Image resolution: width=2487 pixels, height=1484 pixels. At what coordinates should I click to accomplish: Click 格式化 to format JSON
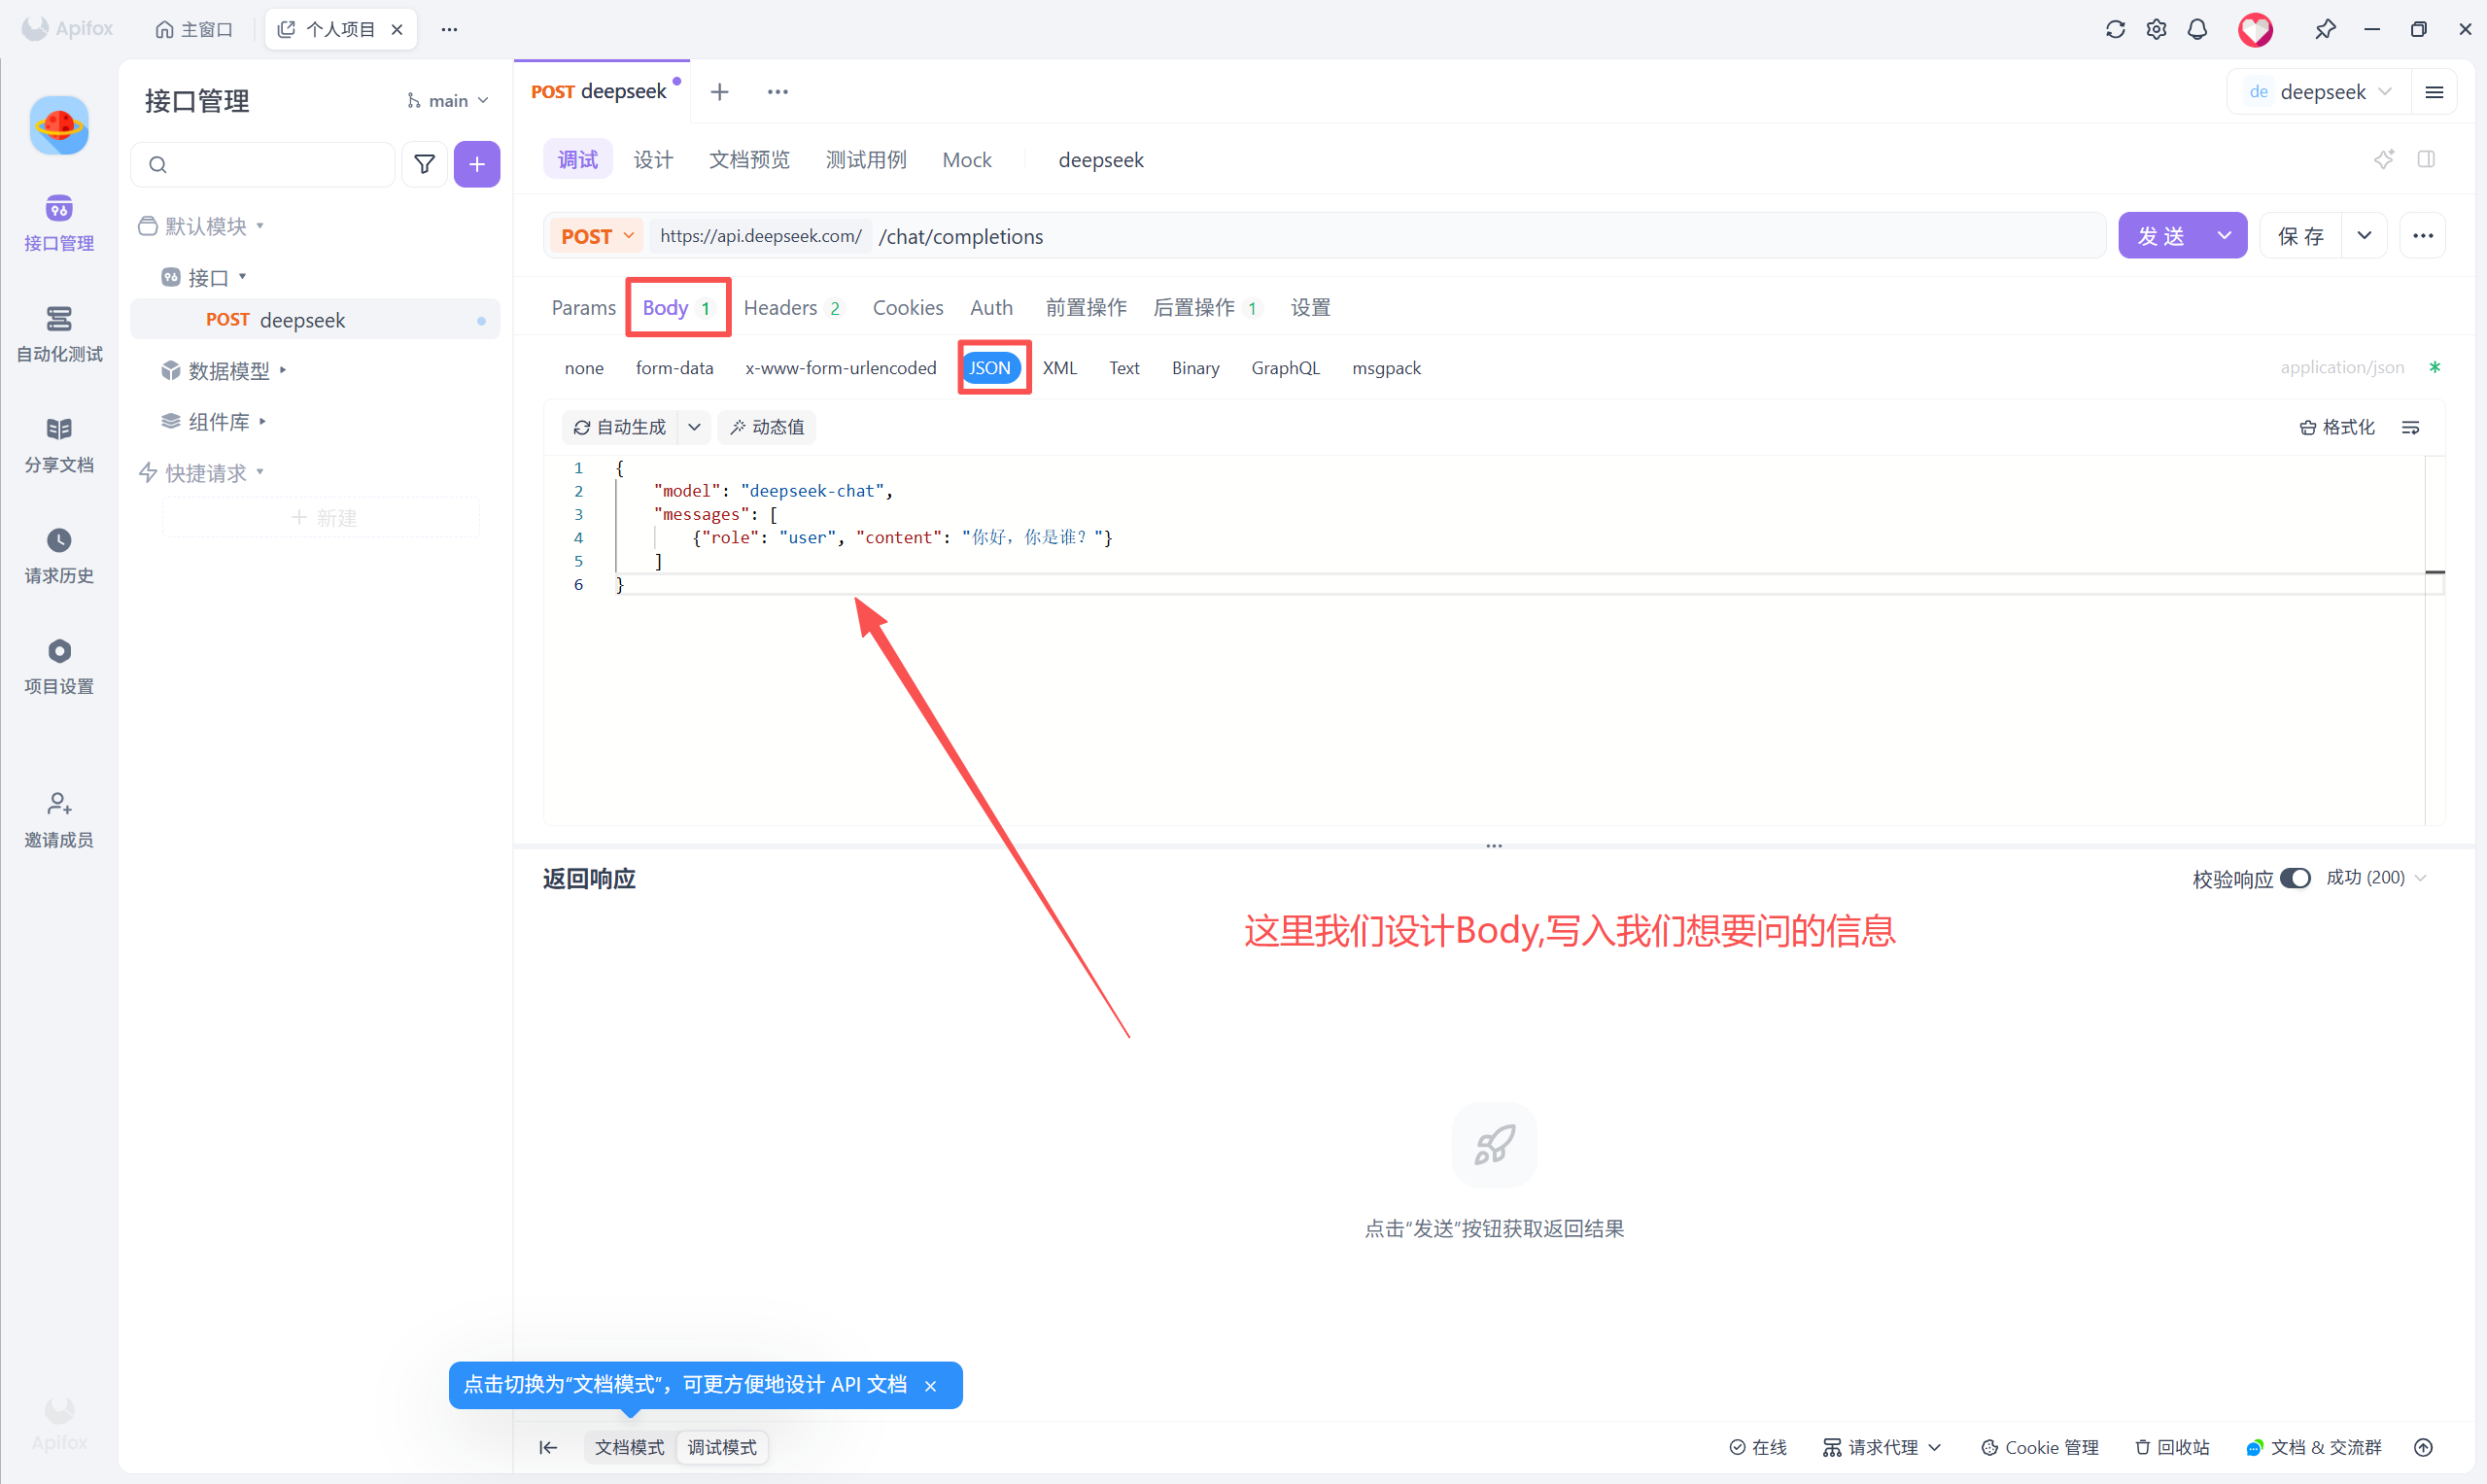tap(2337, 427)
